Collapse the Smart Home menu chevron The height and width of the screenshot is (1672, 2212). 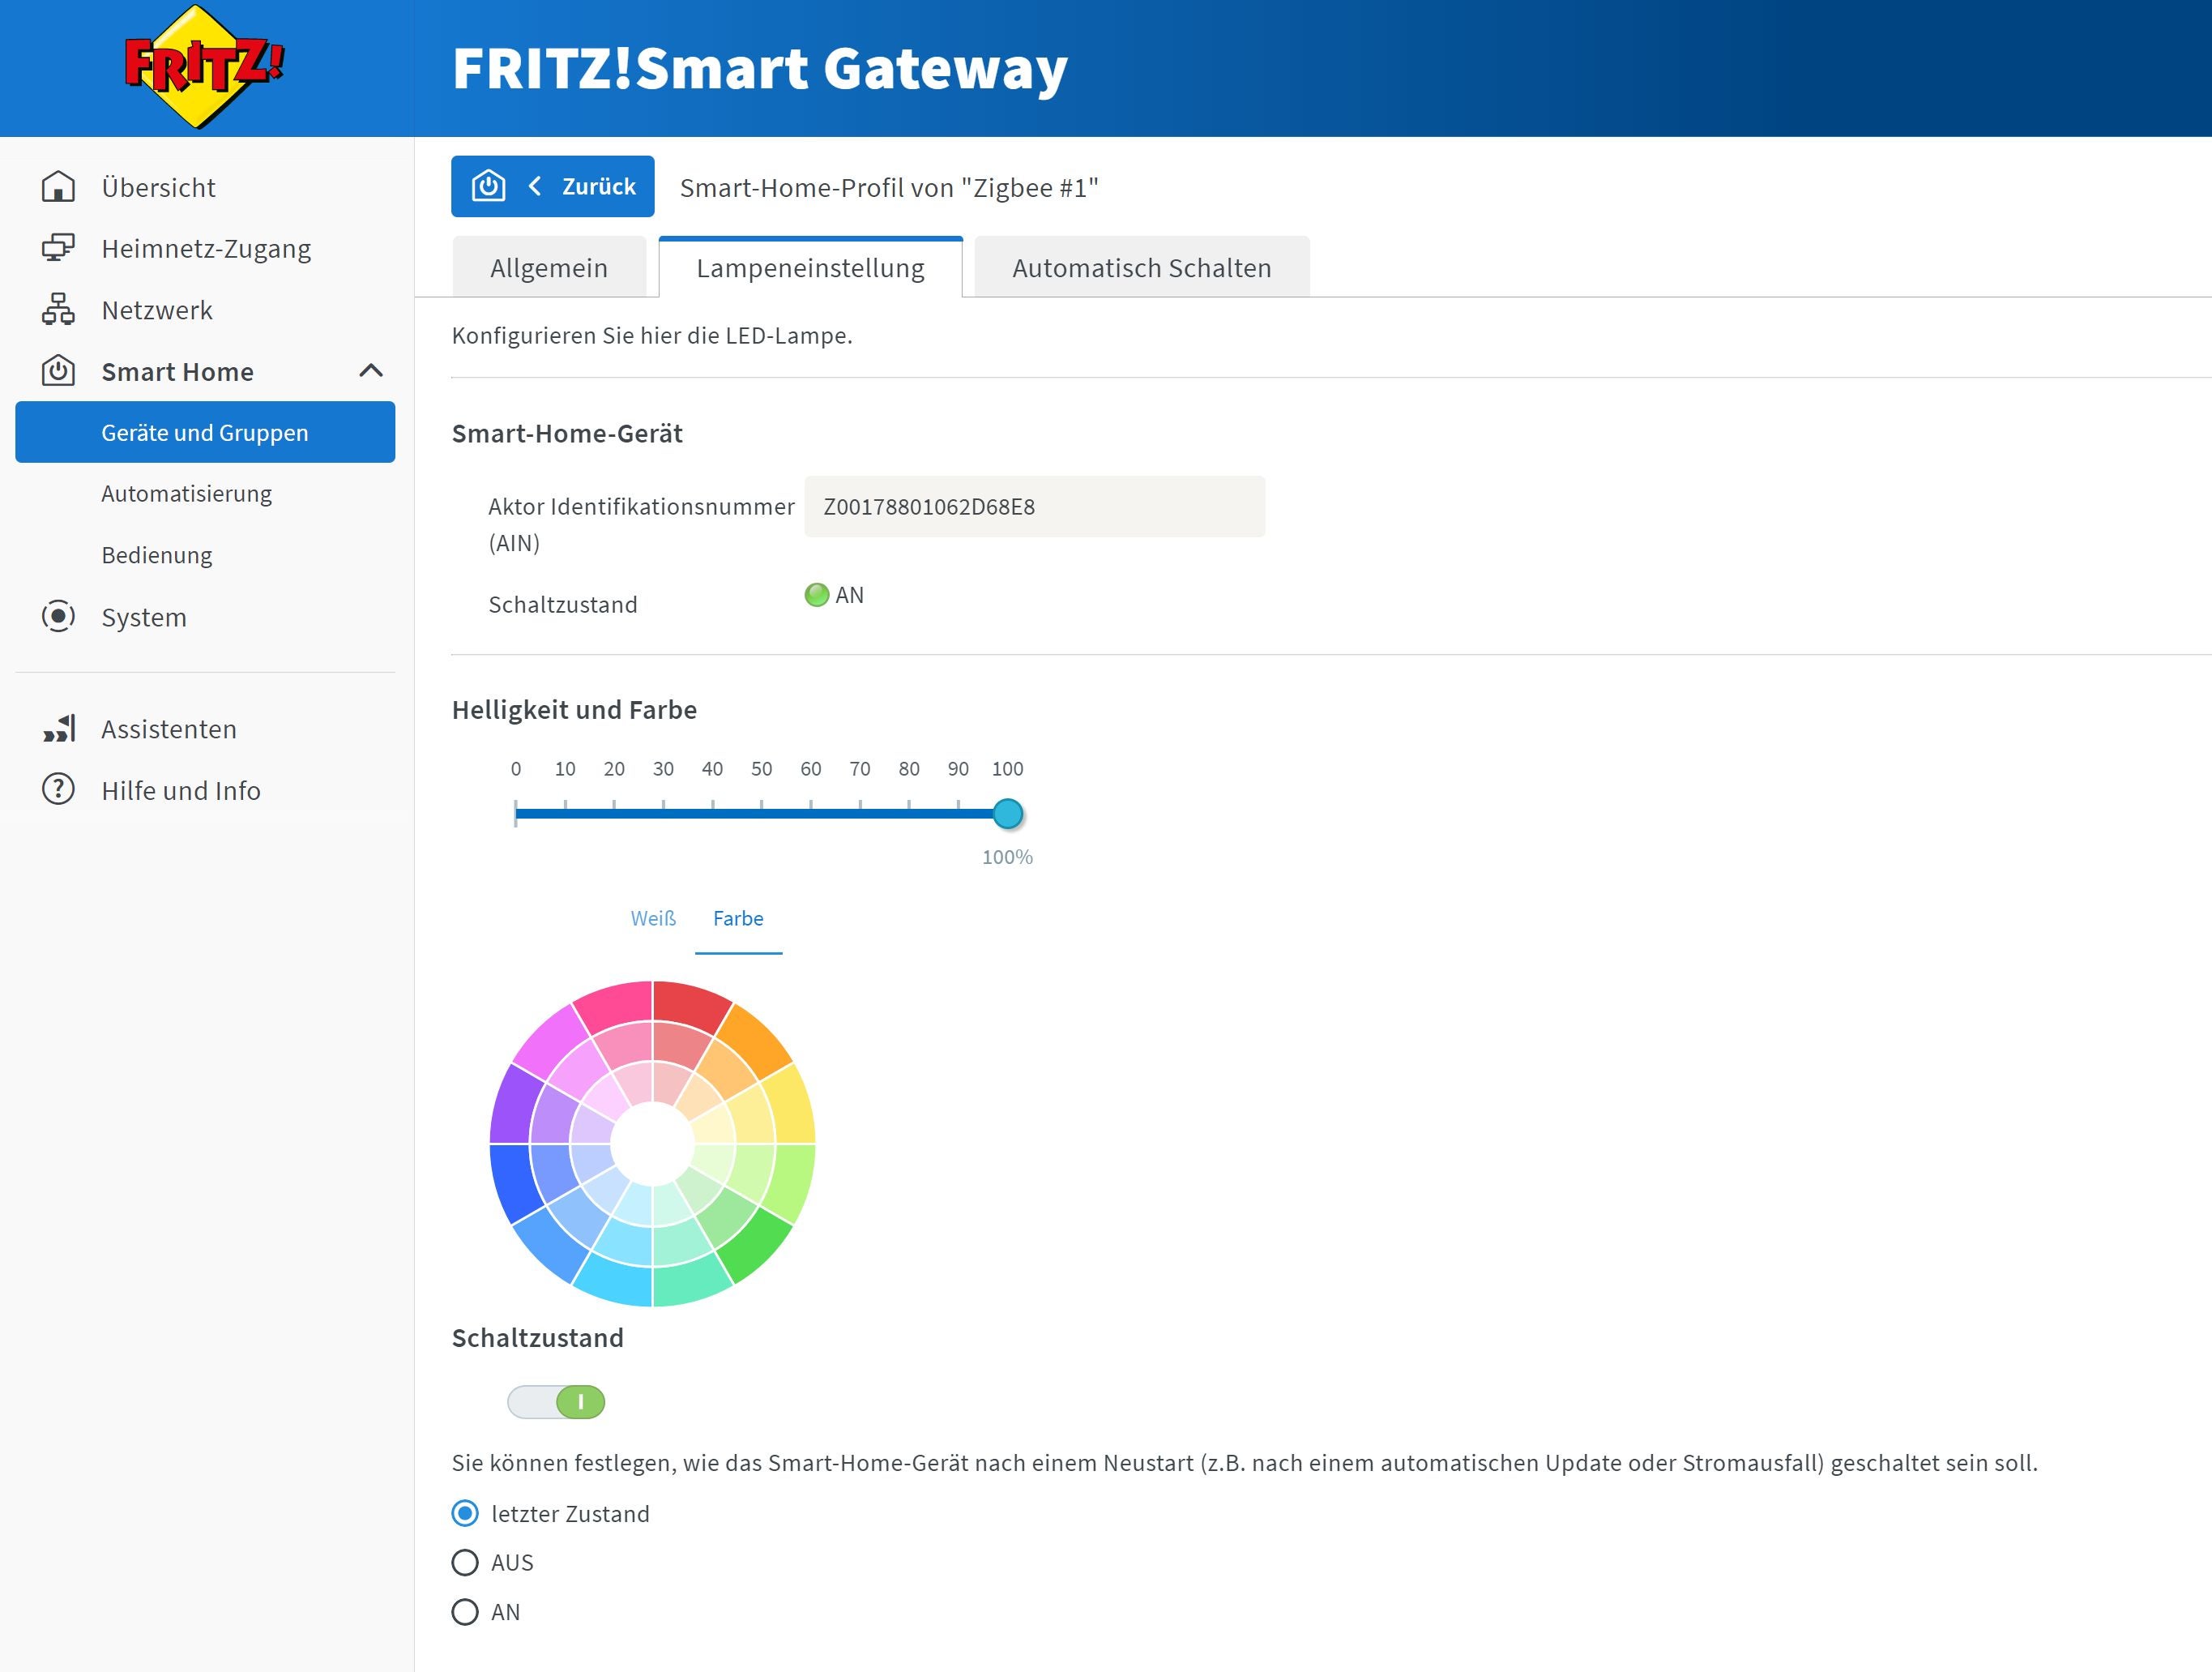371,371
